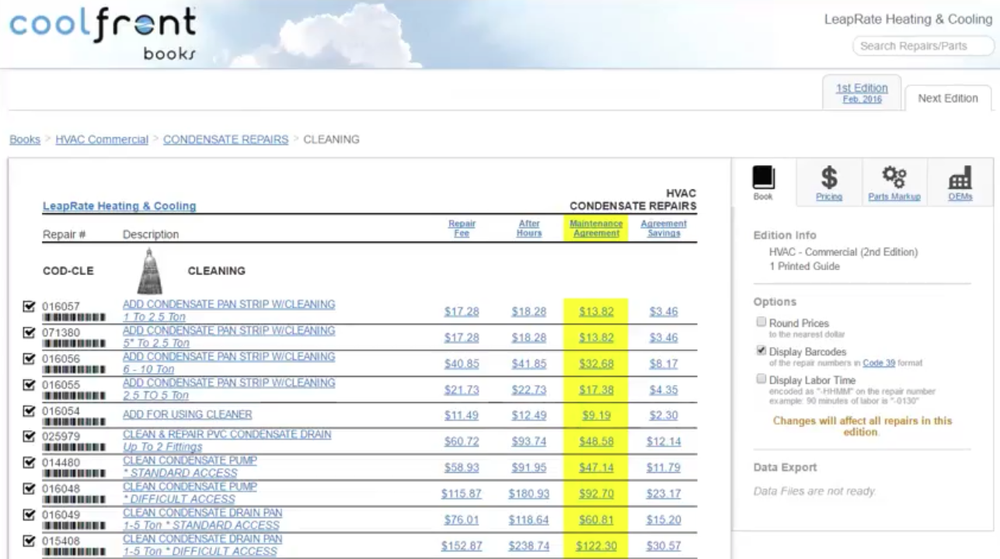Screen dimensions: 1000x559
Task: Select the Next Edition tab
Action: (x=947, y=99)
